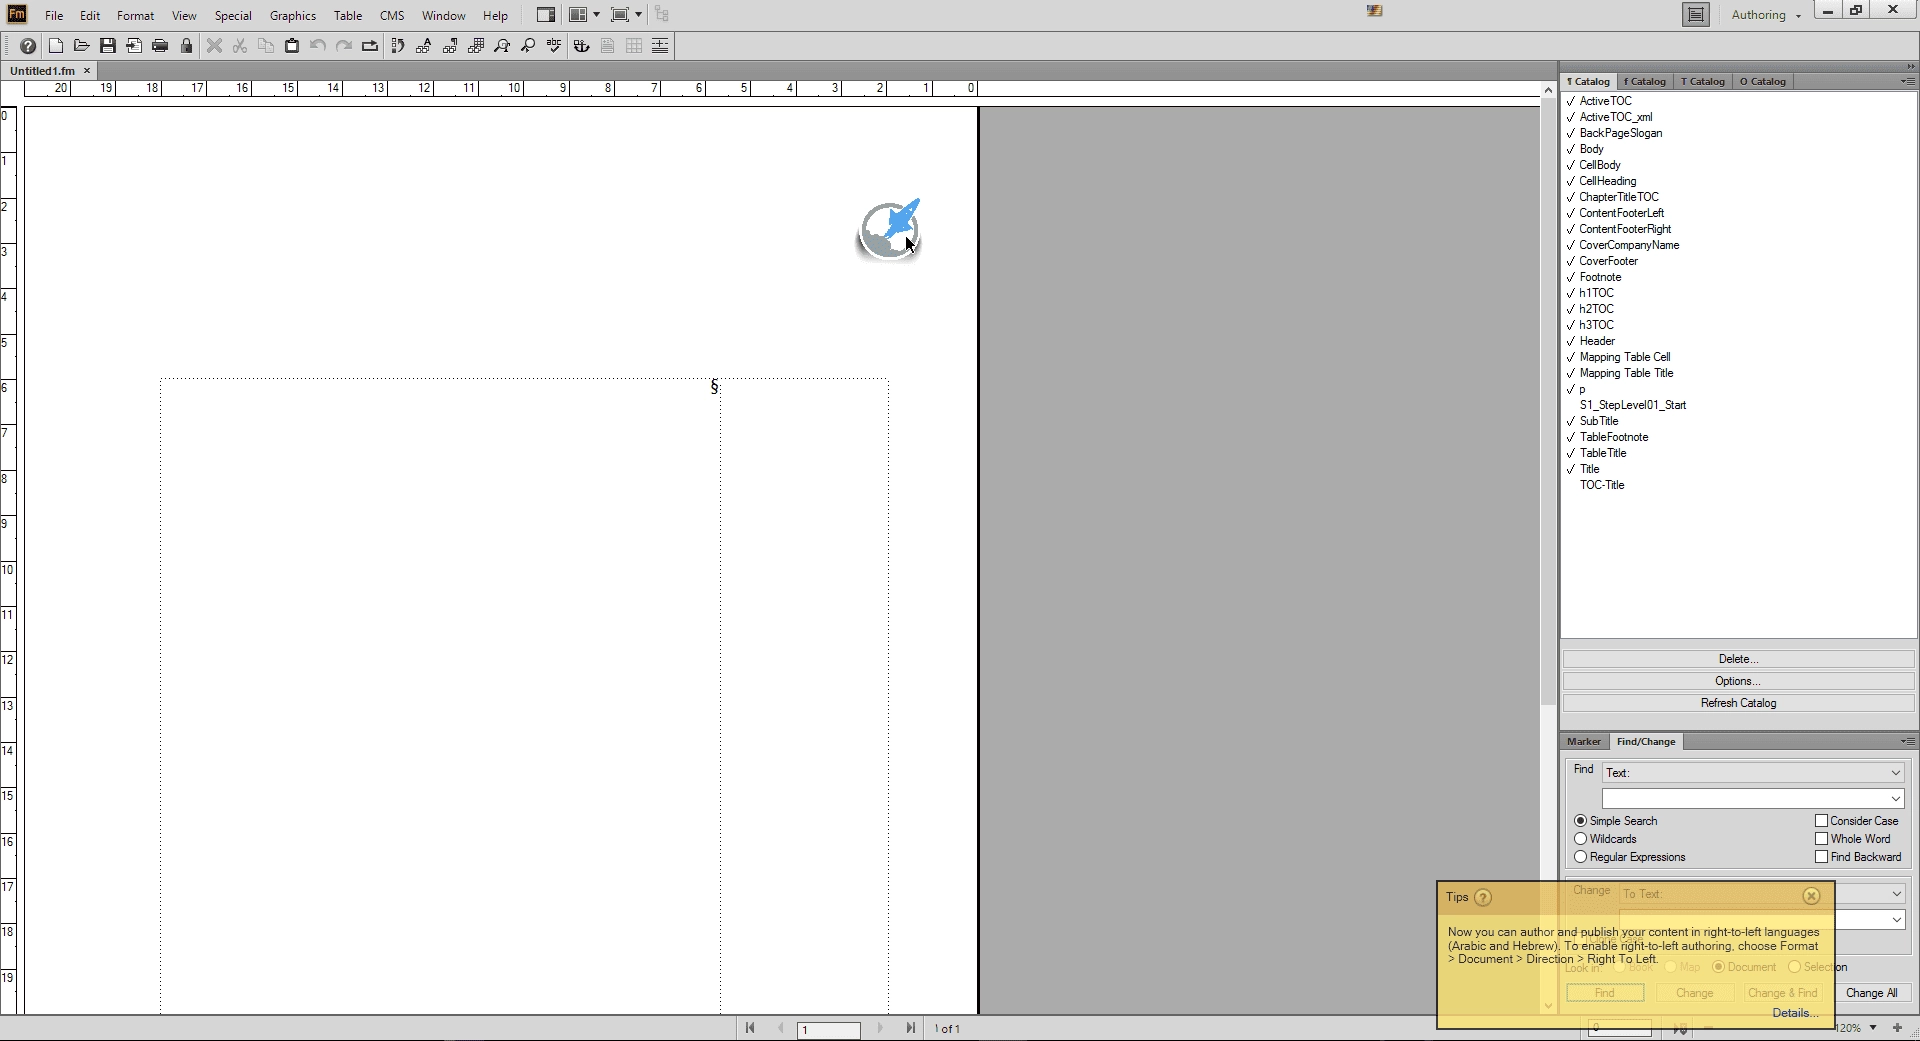Enable the Find Backward checkbox
The width and height of the screenshot is (1920, 1041).
tap(1821, 857)
